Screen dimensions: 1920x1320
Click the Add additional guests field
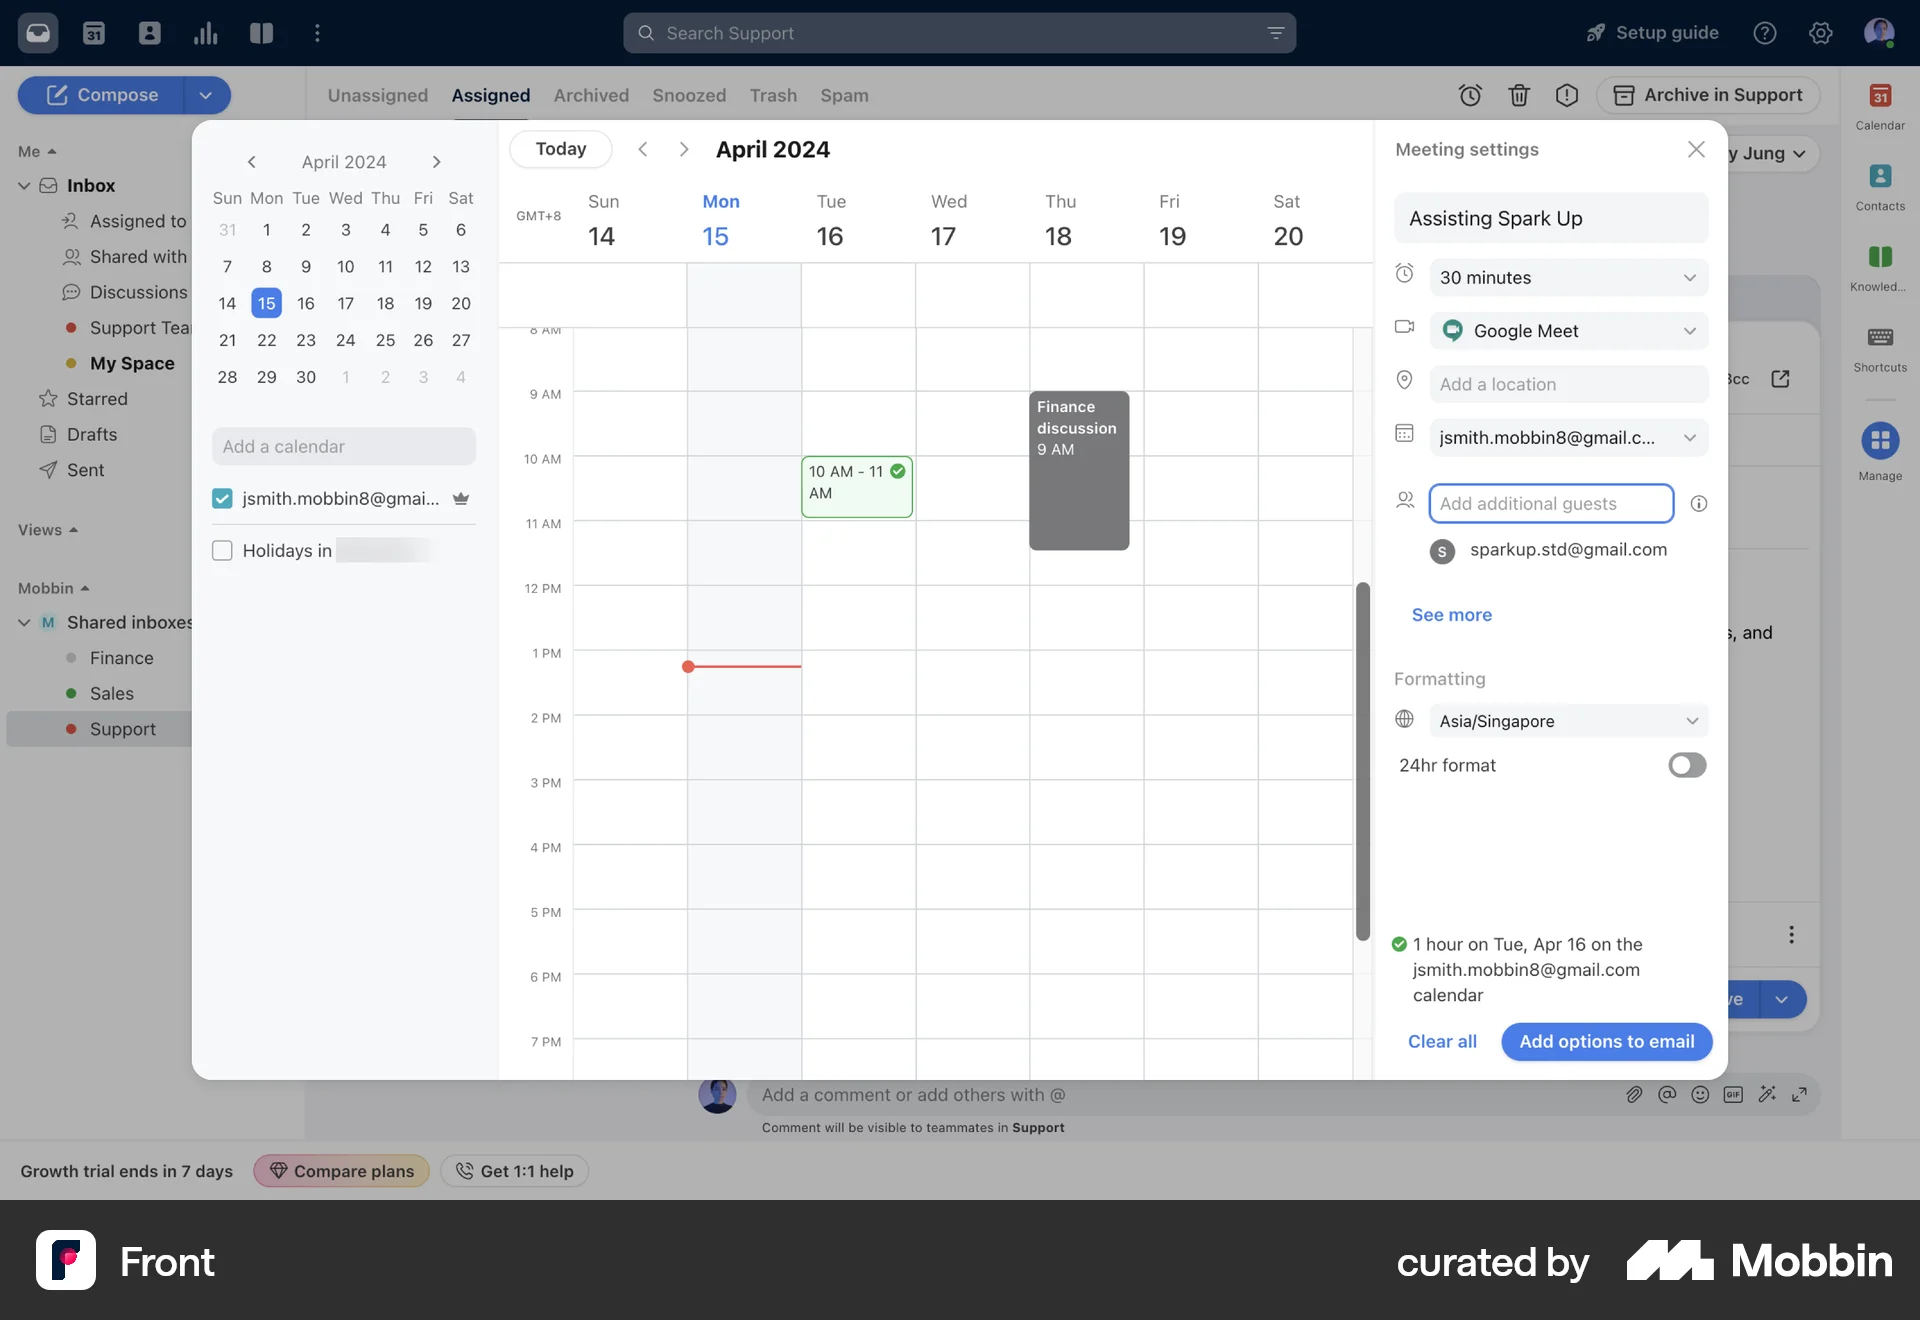tap(1550, 504)
